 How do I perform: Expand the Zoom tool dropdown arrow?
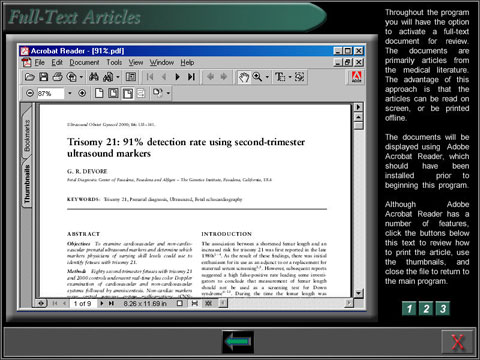[x=267, y=77]
